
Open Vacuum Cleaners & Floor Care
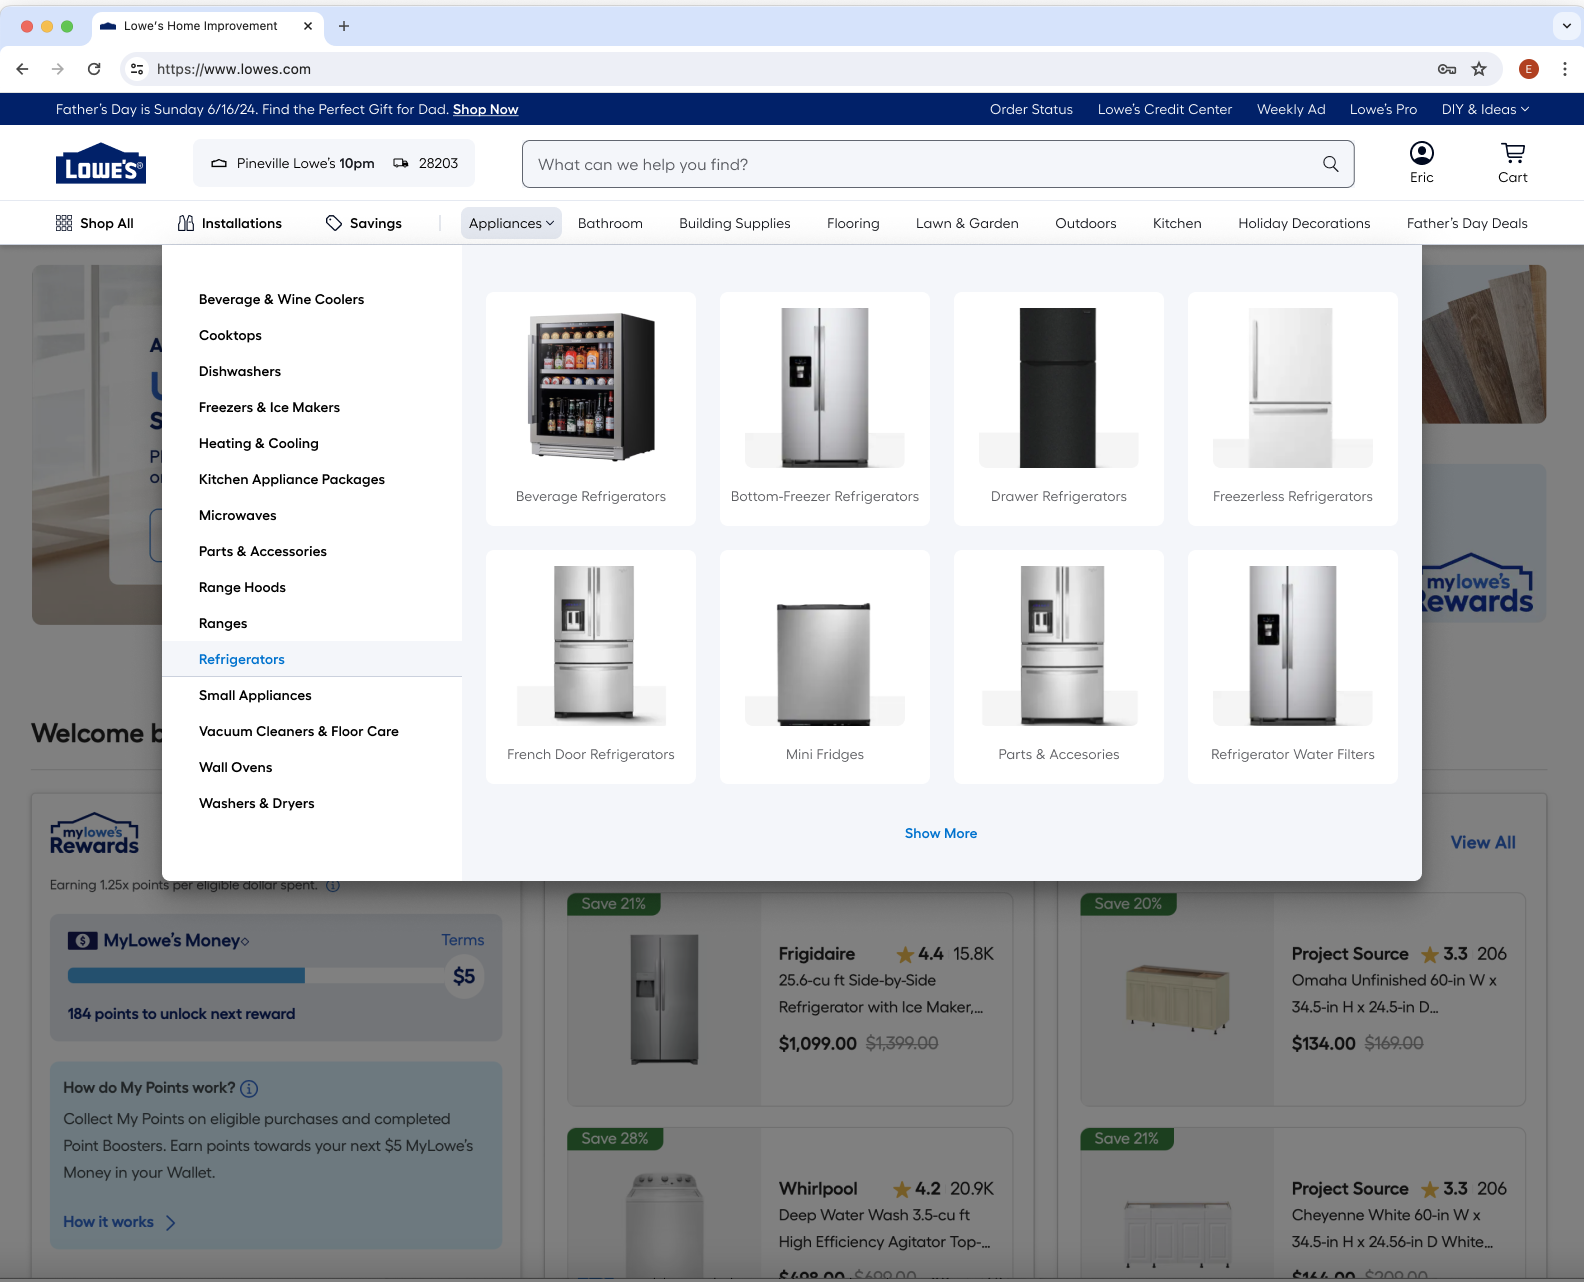299,731
